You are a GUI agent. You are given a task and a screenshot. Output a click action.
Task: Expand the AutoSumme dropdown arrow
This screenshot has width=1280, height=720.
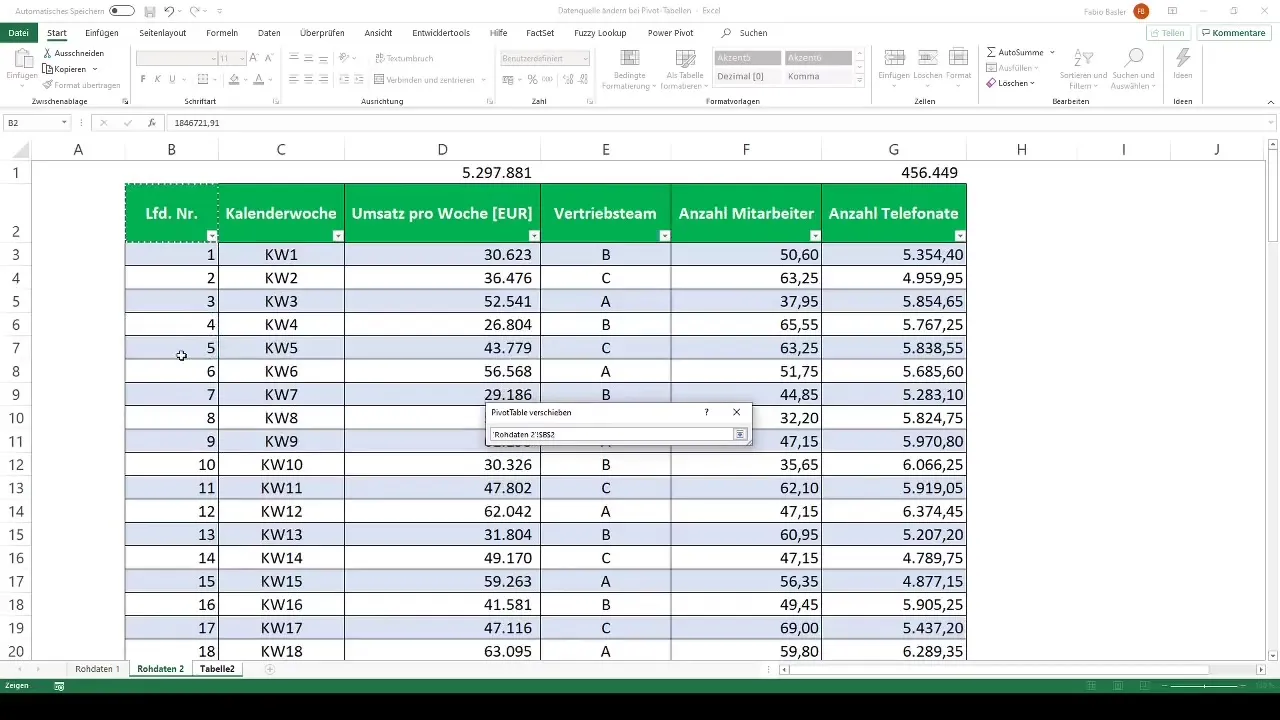tap(1052, 51)
